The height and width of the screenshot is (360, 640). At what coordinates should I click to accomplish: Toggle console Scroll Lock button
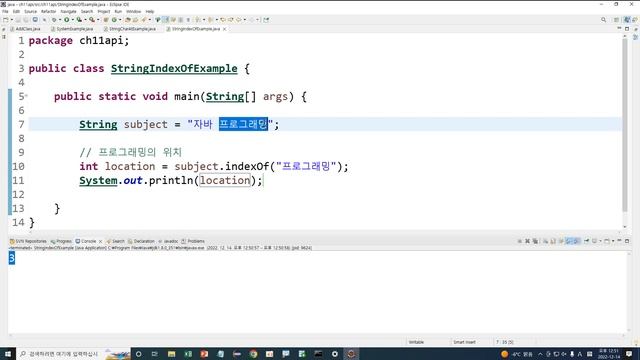pos(553,241)
